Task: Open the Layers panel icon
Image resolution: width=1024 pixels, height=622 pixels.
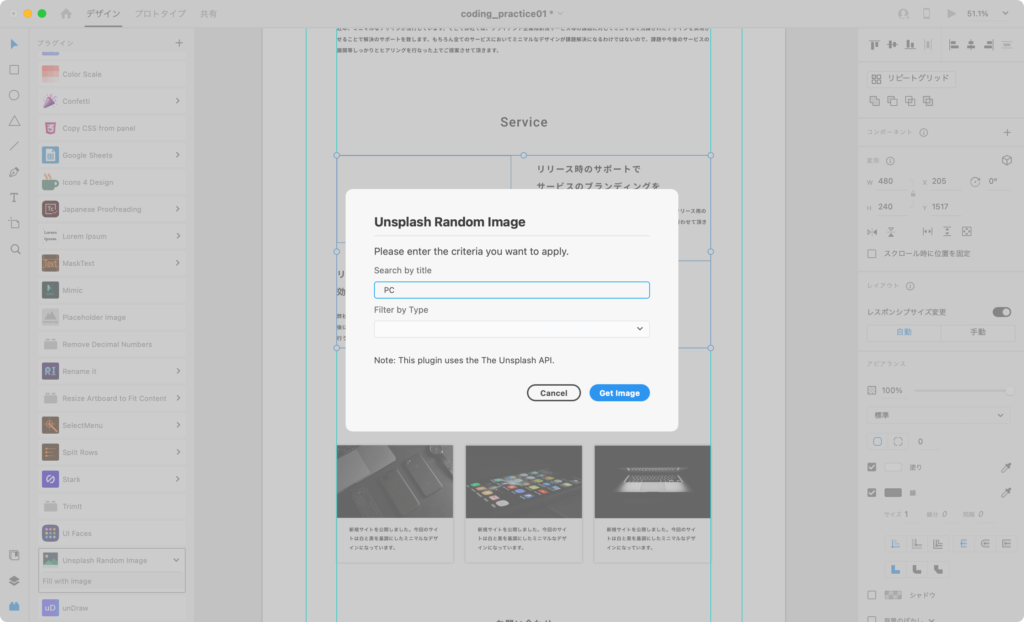Action: tap(14, 581)
